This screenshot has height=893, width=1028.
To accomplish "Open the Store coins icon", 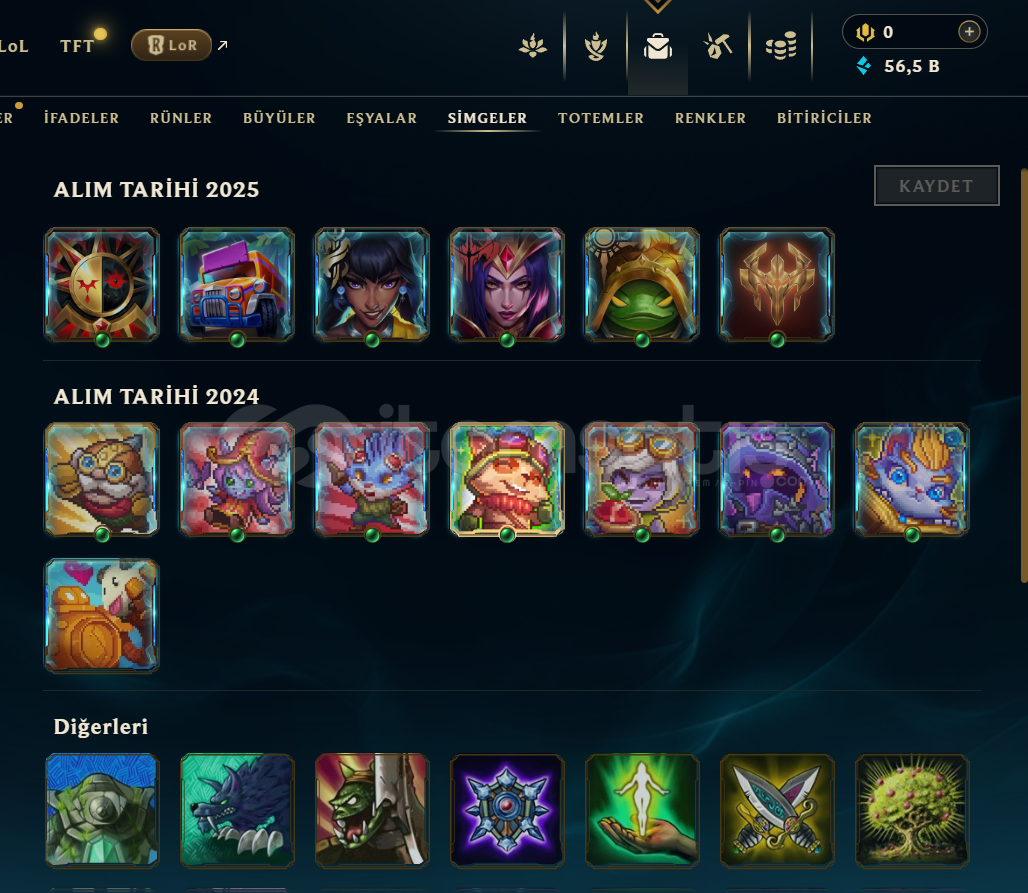I will click(x=781, y=47).
